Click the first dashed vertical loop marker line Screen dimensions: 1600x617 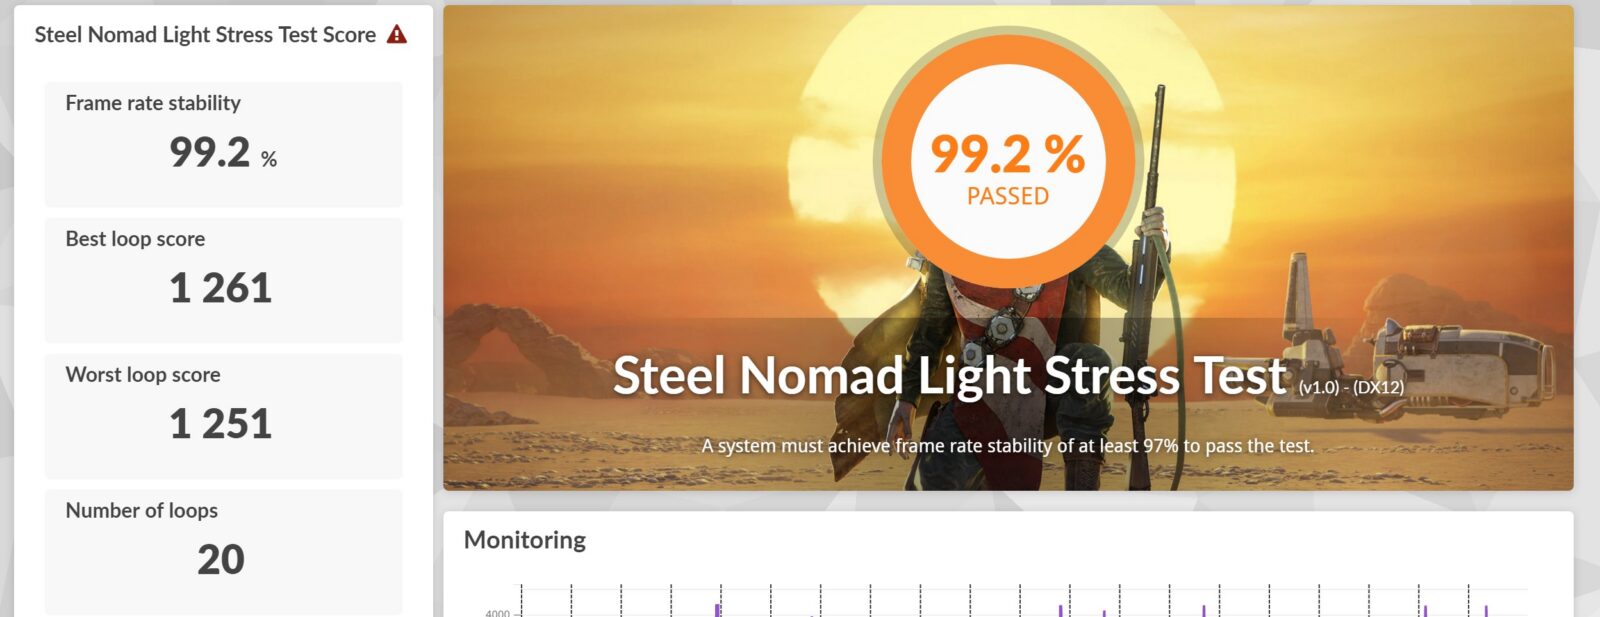point(522,601)
